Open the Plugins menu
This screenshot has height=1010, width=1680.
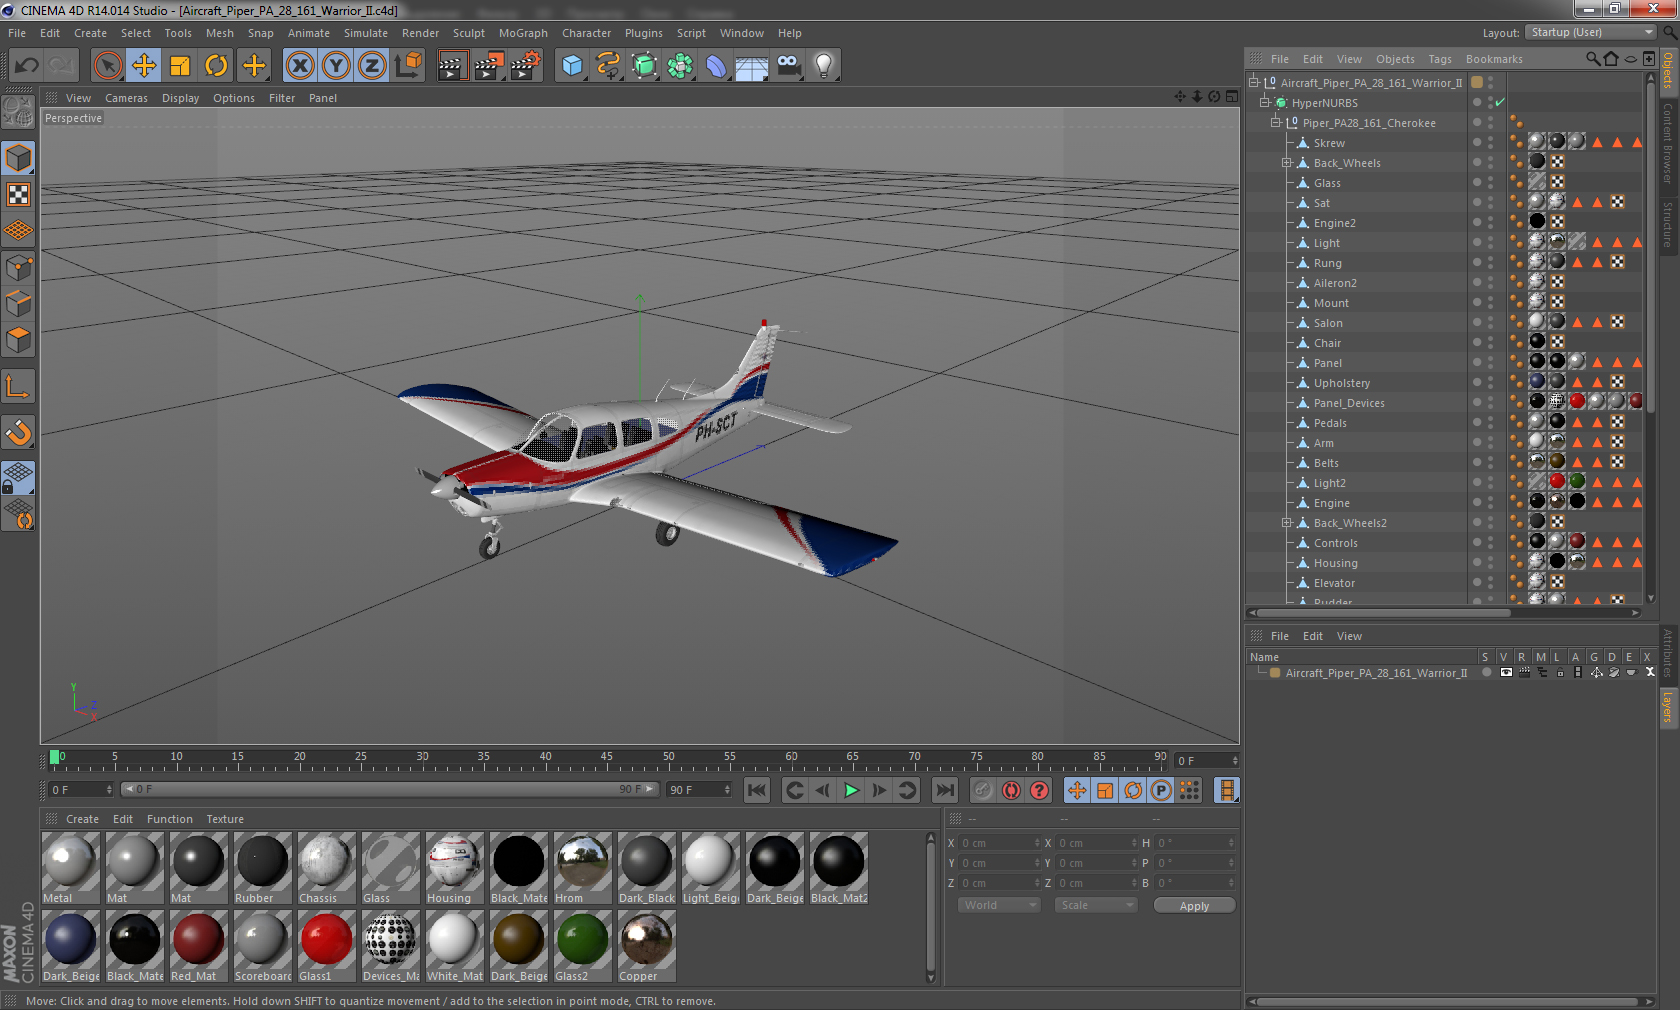pyautogui.click(x=643, y=33)
